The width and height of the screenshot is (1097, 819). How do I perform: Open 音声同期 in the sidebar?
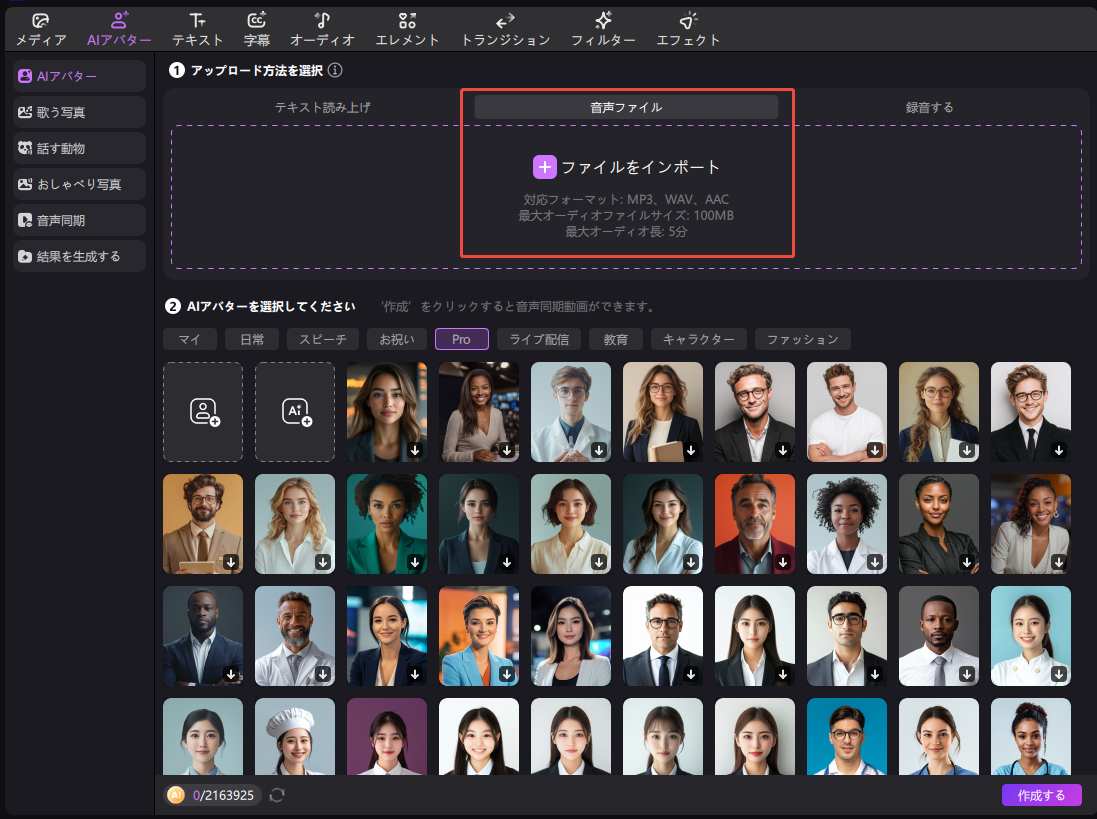79,220
